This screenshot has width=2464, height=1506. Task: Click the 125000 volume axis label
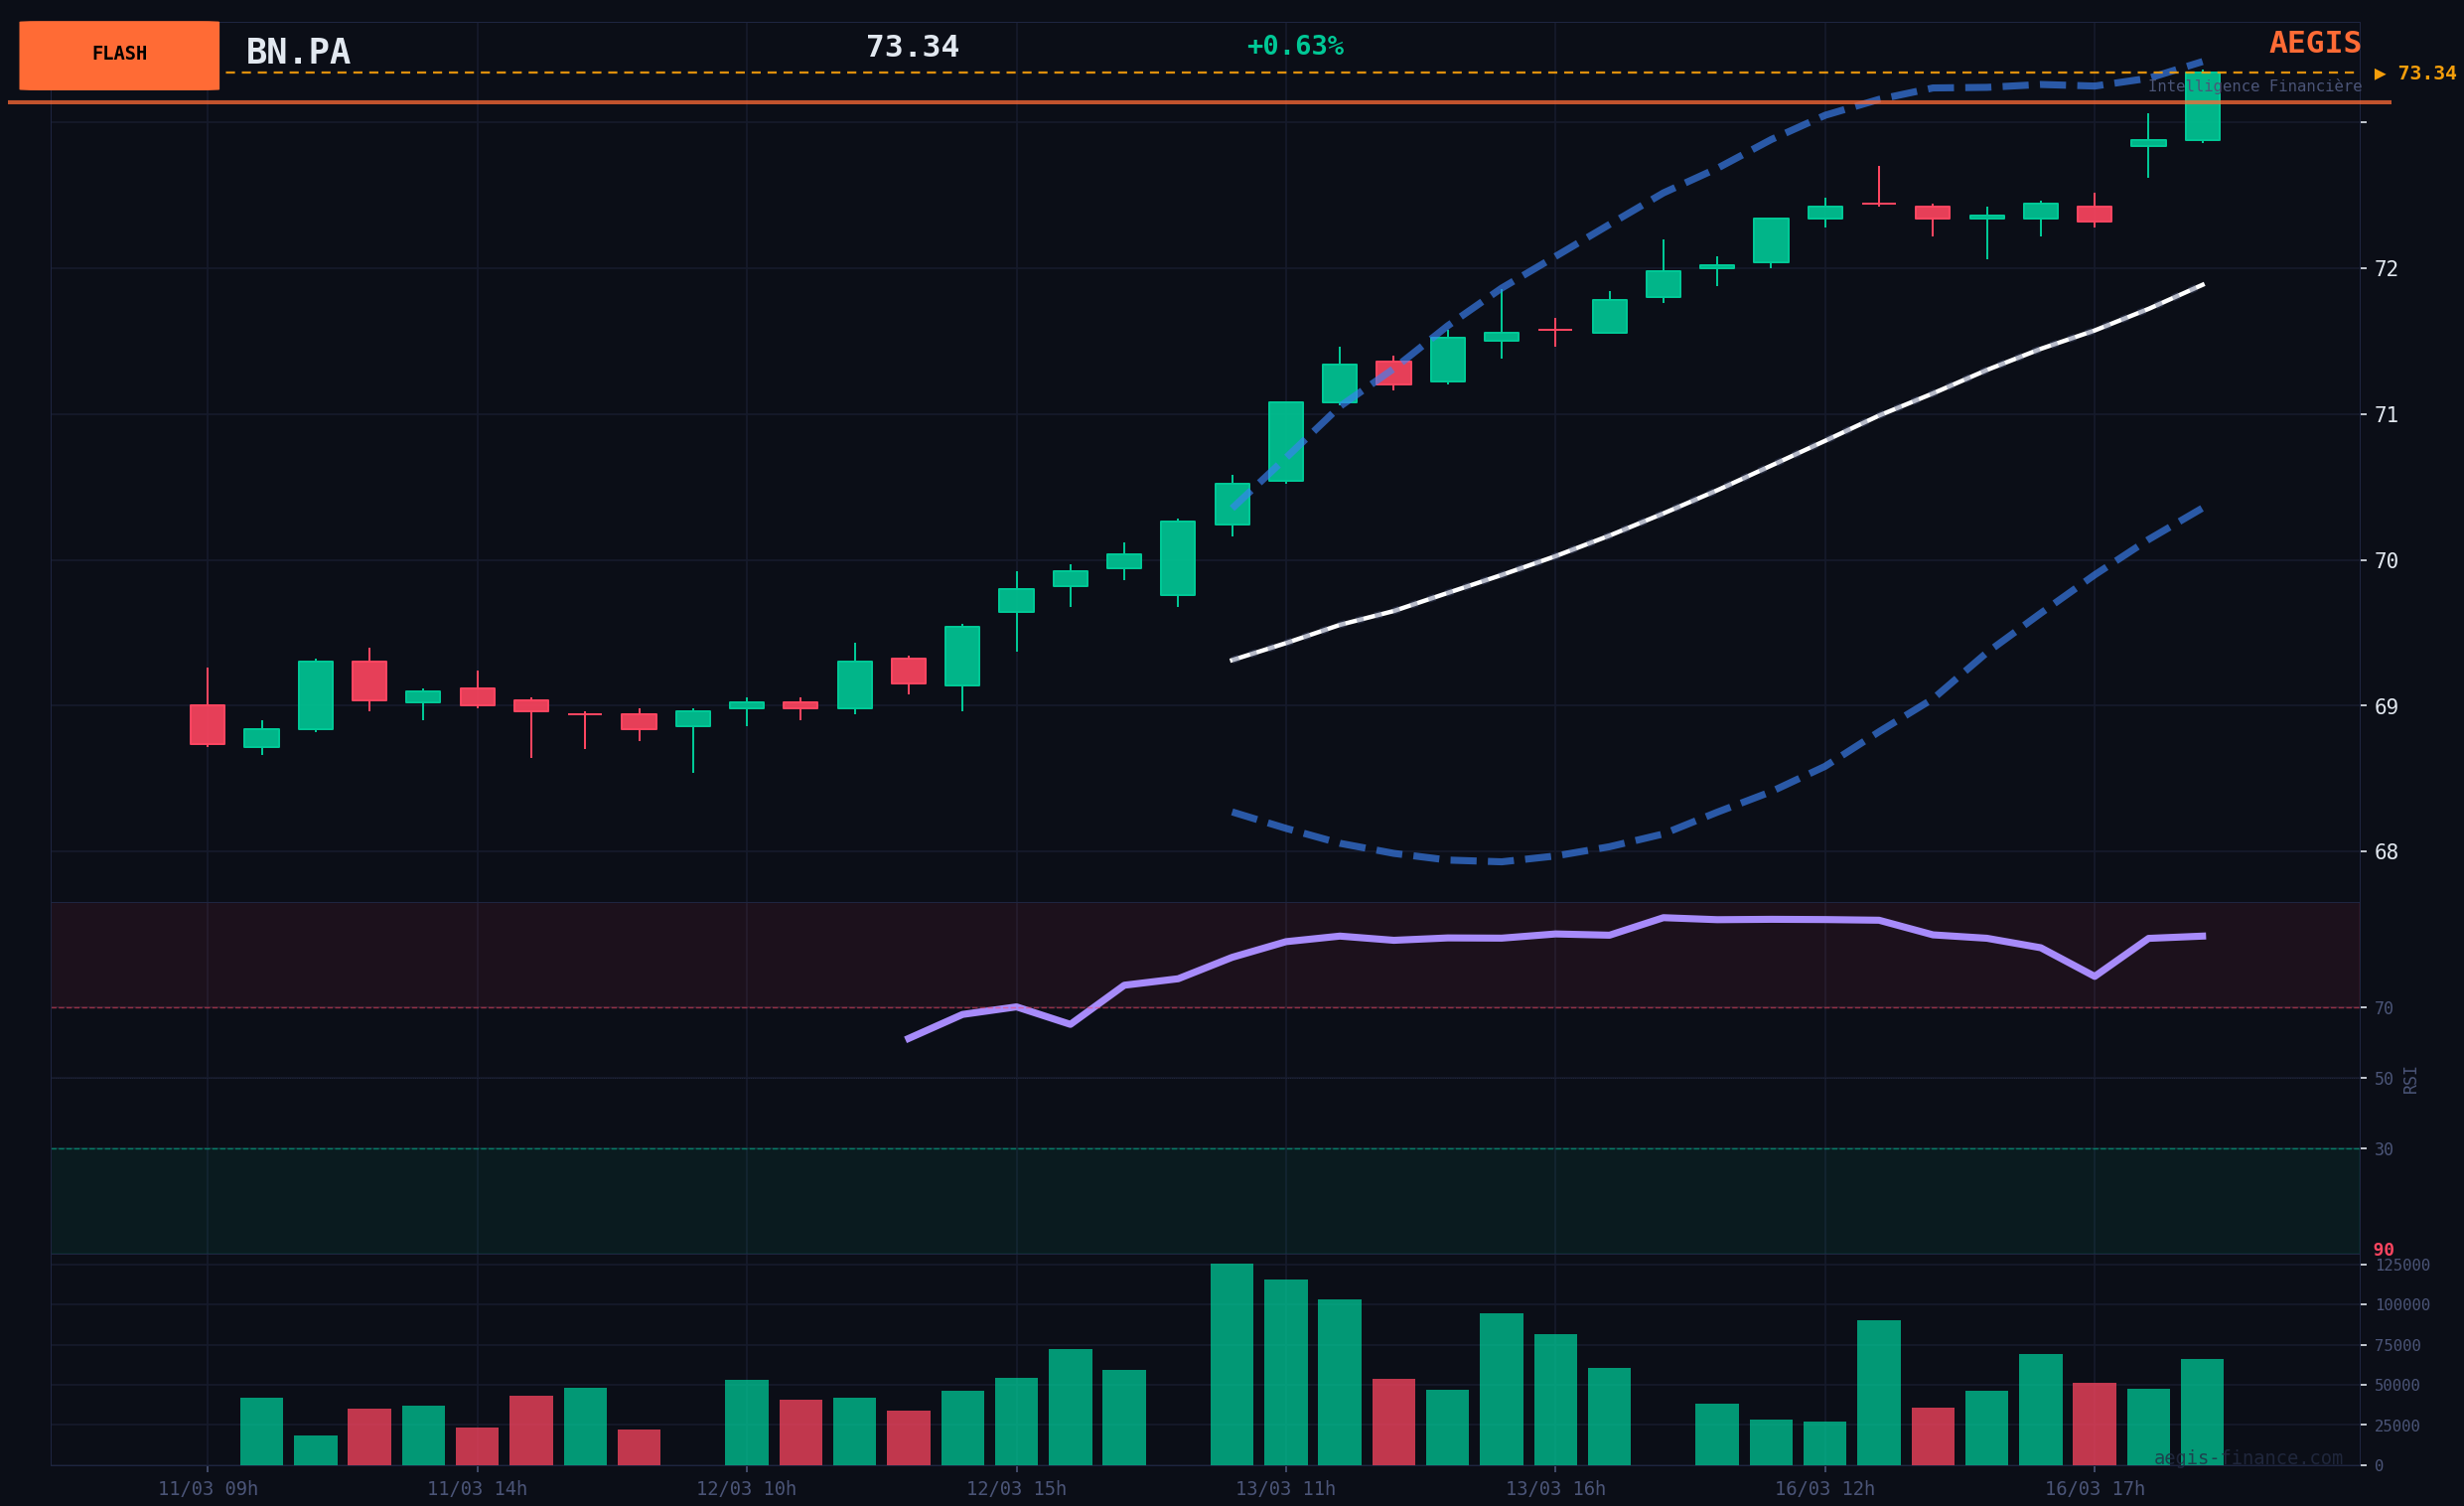2402,1265
